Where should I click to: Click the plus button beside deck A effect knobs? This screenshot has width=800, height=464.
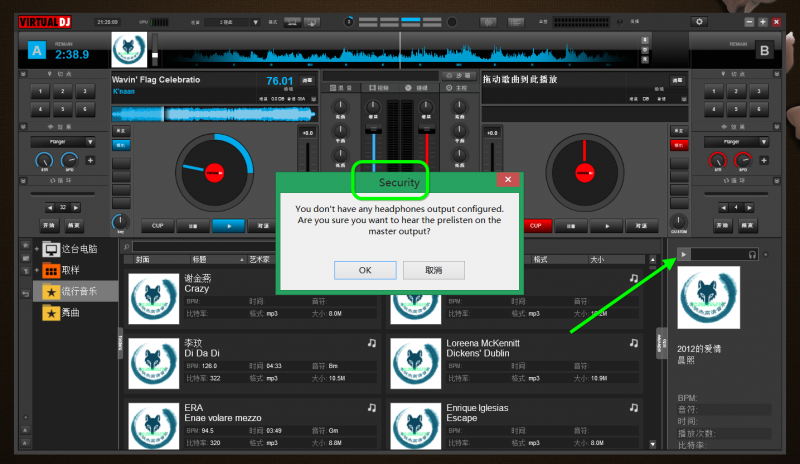[90, 160]
